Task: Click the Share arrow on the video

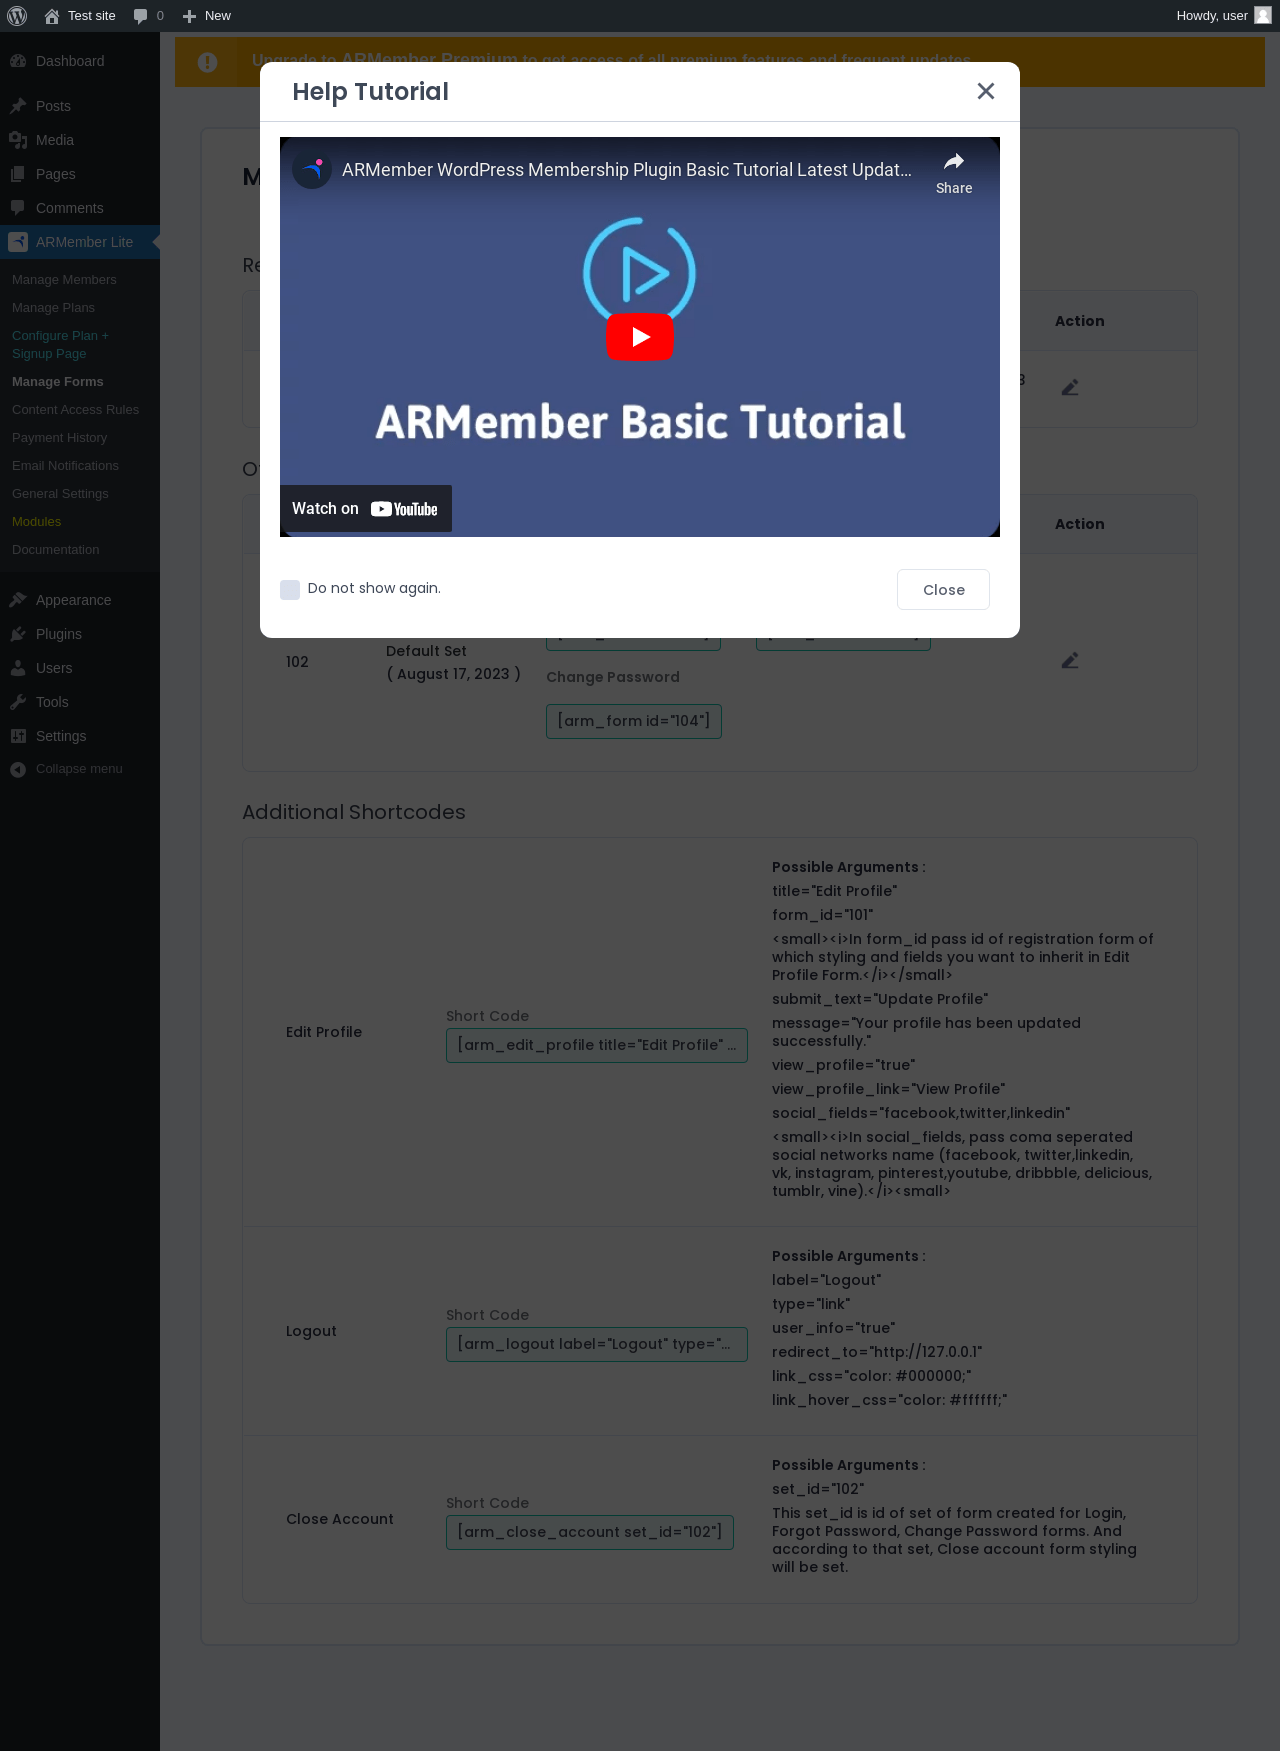Action: (954, 173)
